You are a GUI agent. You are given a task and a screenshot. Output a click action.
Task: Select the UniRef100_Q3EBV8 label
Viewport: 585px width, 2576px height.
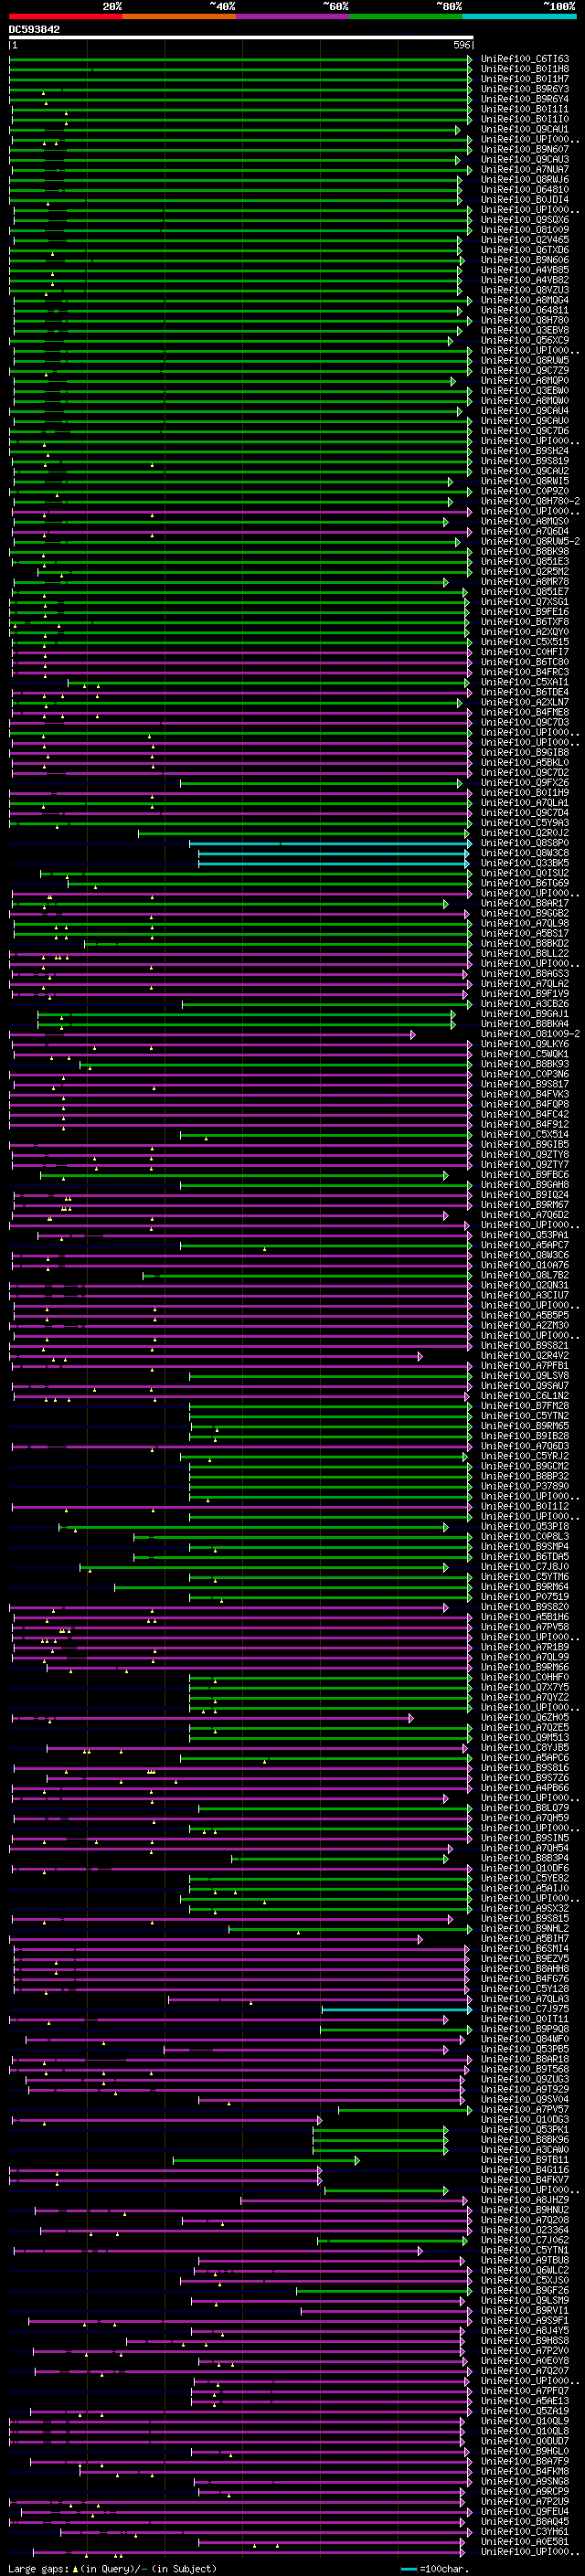pyautogui.click(x=525, y=330)
